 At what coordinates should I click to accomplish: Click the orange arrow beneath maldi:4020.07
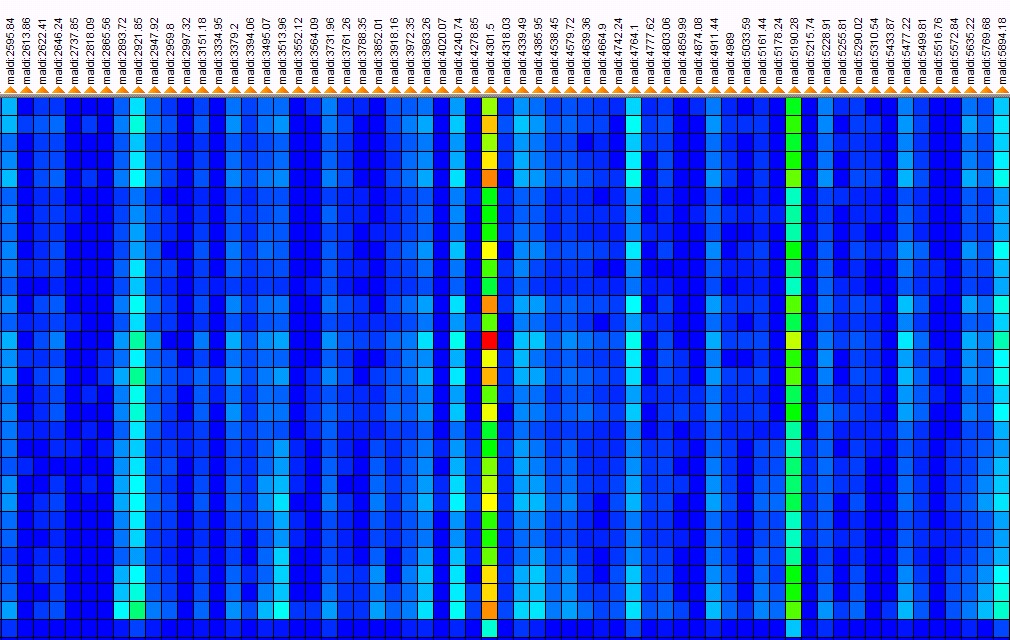(443, 90)
